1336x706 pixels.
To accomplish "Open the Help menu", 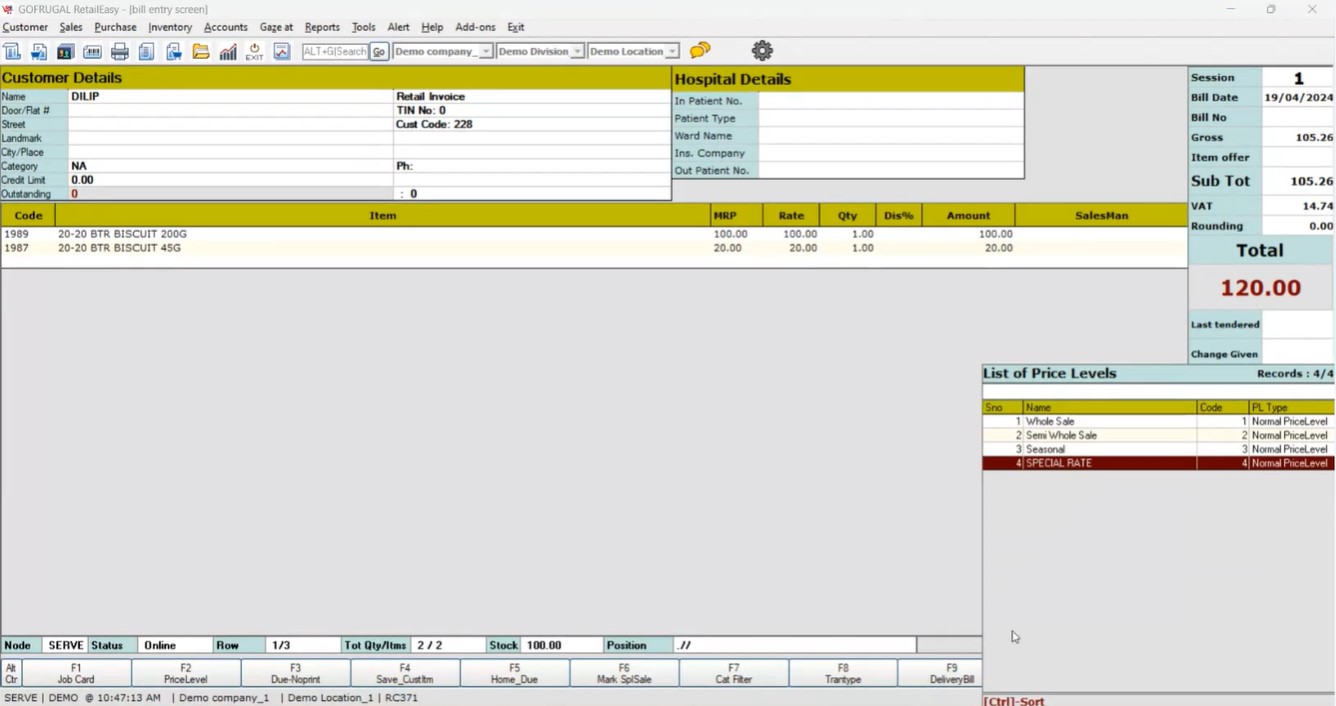I will (432, 27).
